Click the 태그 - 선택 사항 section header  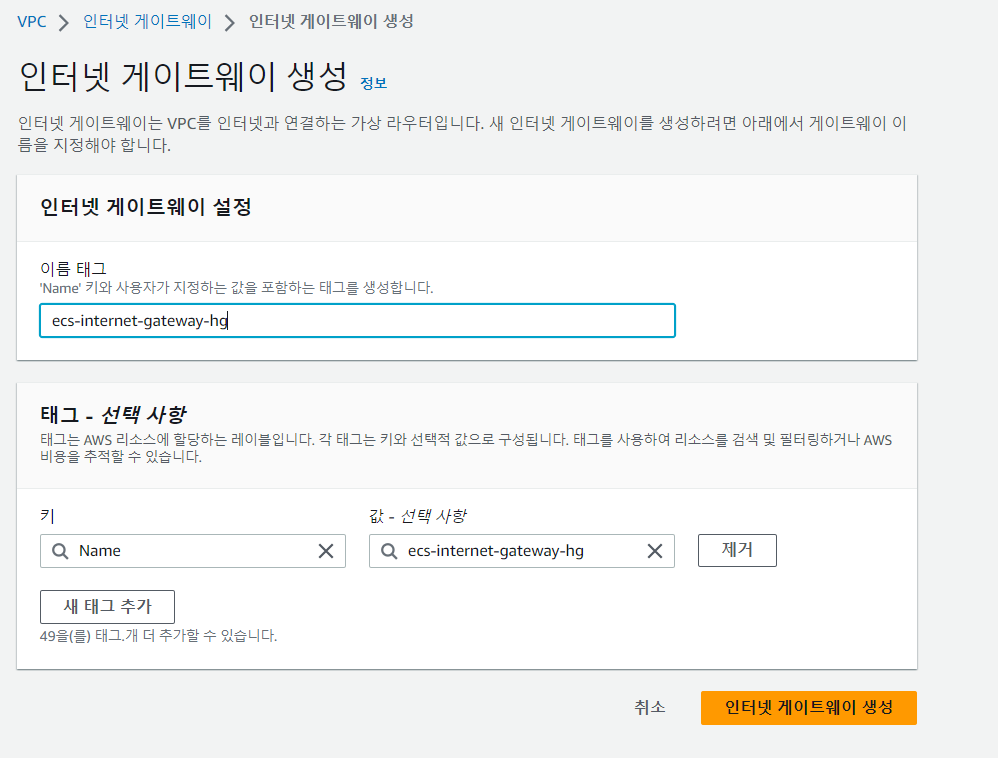click(113, 416)
